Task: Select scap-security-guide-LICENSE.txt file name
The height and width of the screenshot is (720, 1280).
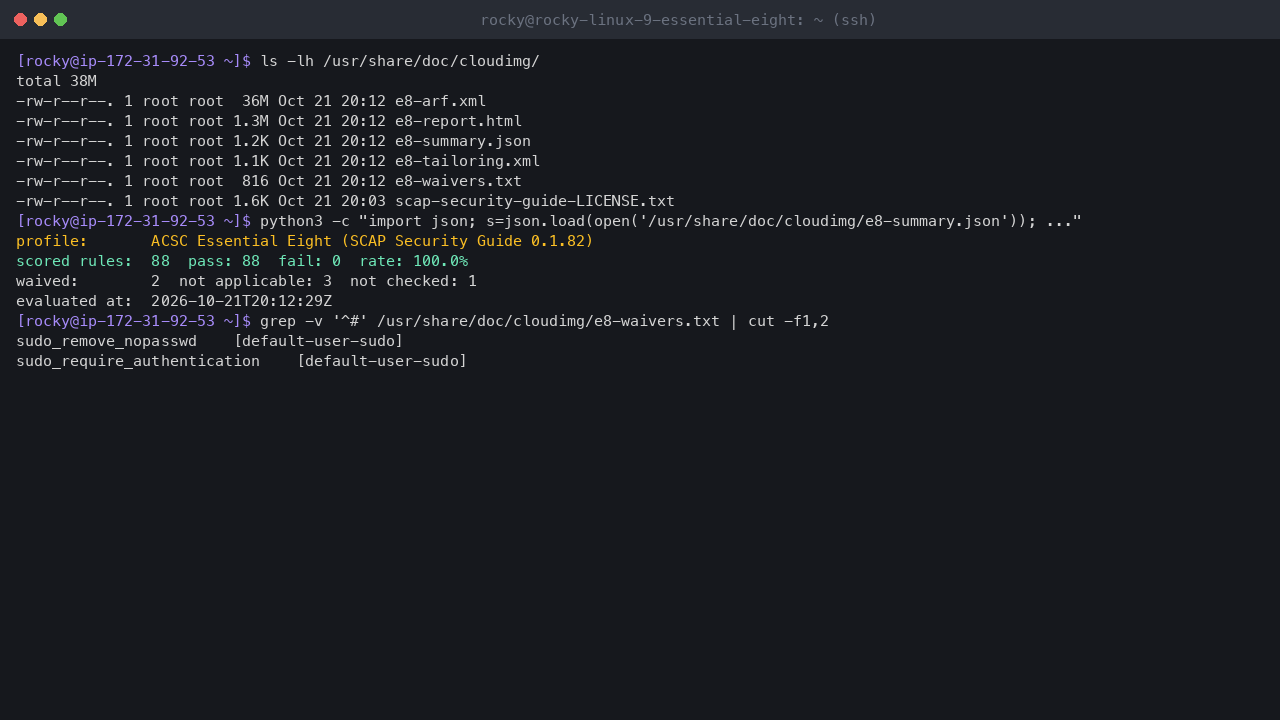Action: coord(535,201)
